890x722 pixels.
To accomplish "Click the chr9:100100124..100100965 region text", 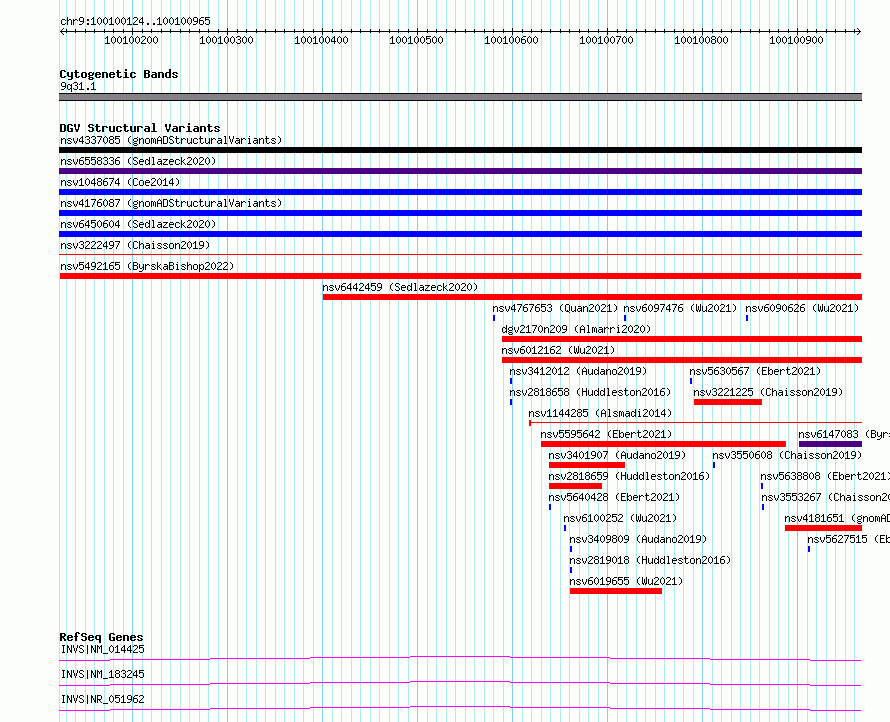I will [x=135, y=21].
